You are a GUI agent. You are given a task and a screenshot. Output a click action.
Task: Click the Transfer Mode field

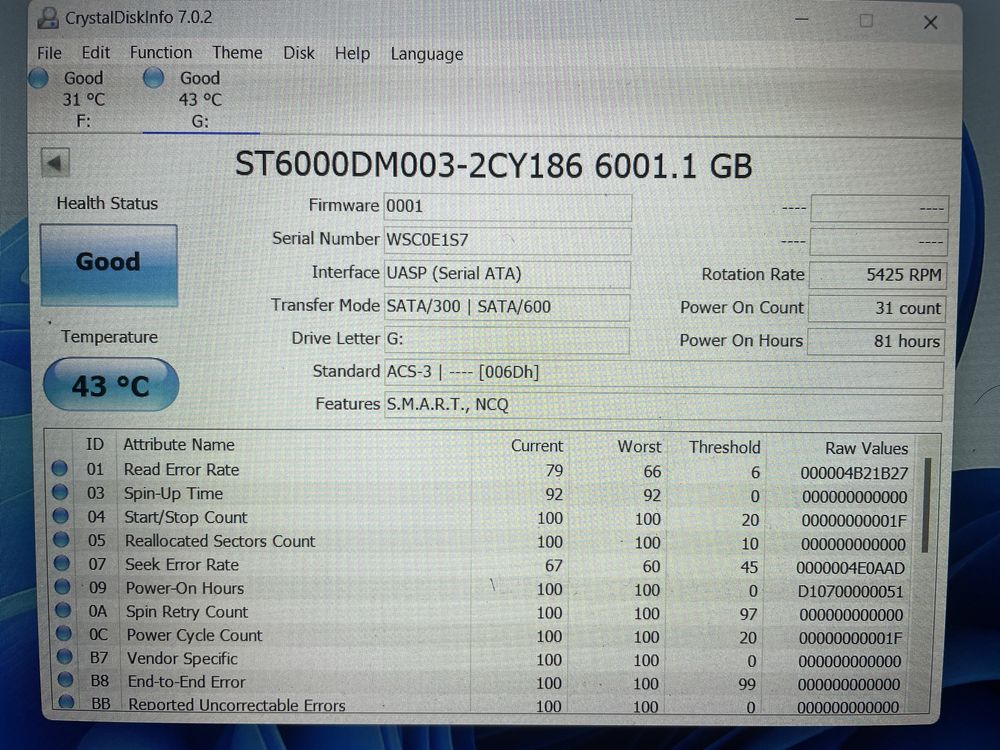506,307
